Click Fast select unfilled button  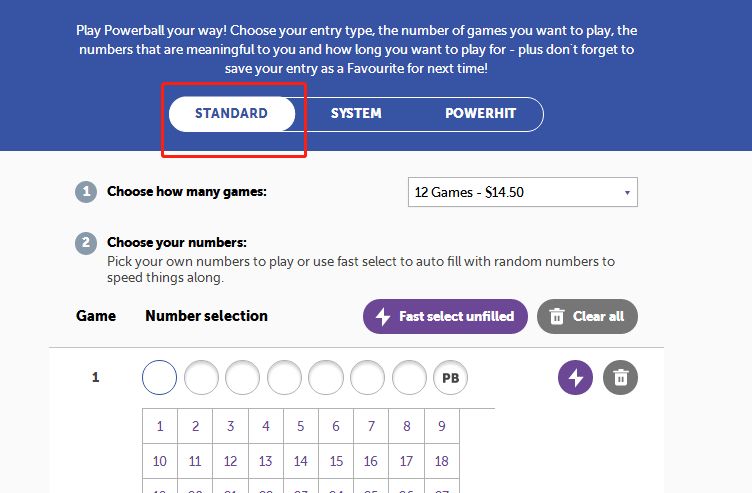pyautogui.click(x=445, y=317)
